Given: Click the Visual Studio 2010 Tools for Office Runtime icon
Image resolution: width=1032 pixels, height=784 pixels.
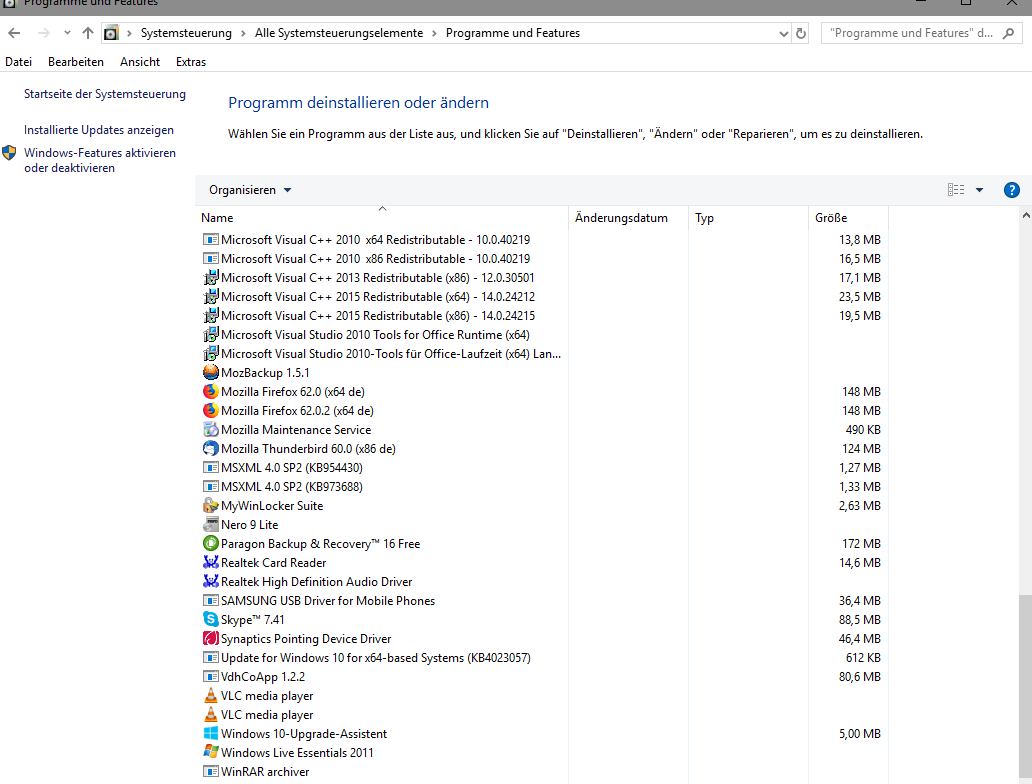Looking at the screenshot, I should pos(211,334).
